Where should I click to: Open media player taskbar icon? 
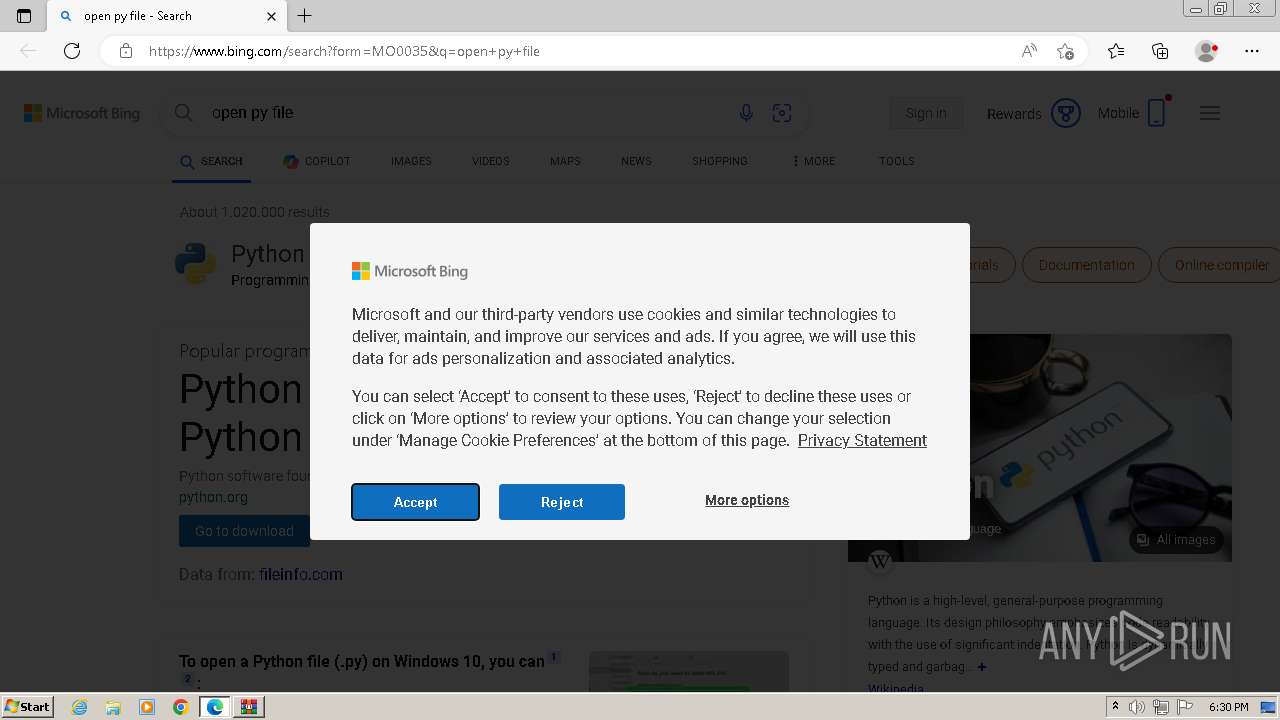[x=147, y=707]
